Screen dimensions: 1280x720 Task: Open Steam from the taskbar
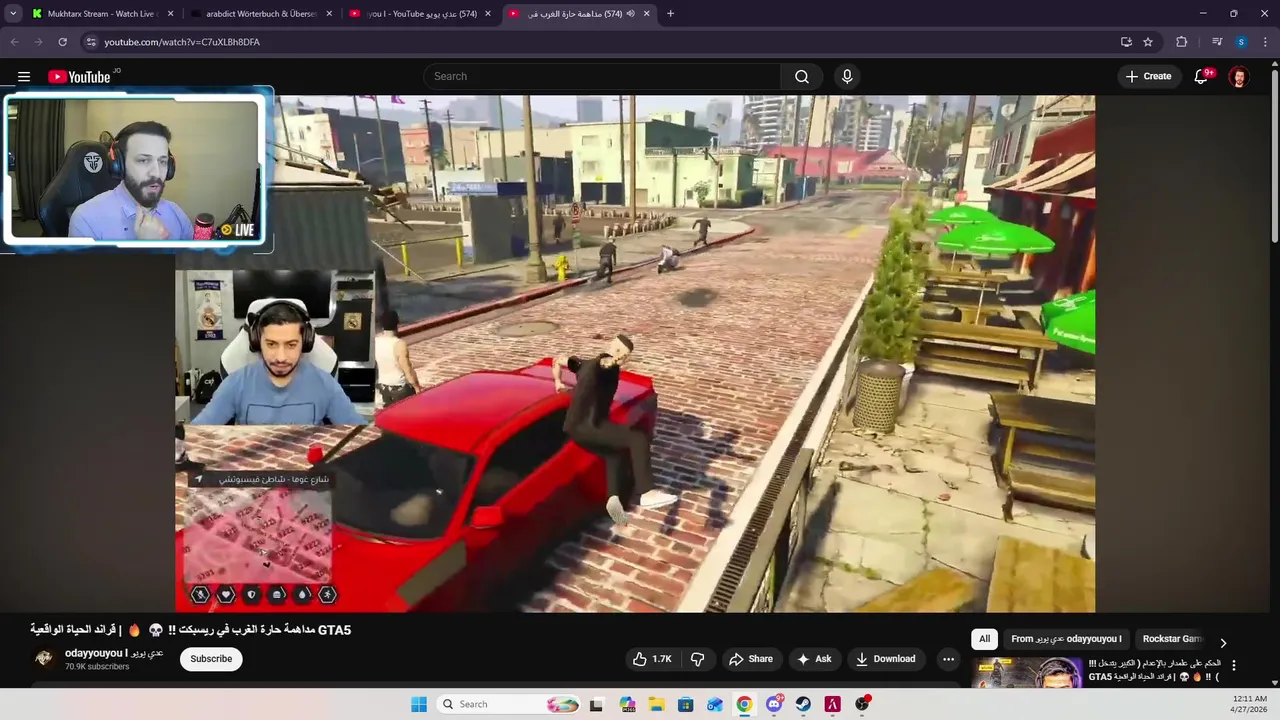(x=803, y=704)
